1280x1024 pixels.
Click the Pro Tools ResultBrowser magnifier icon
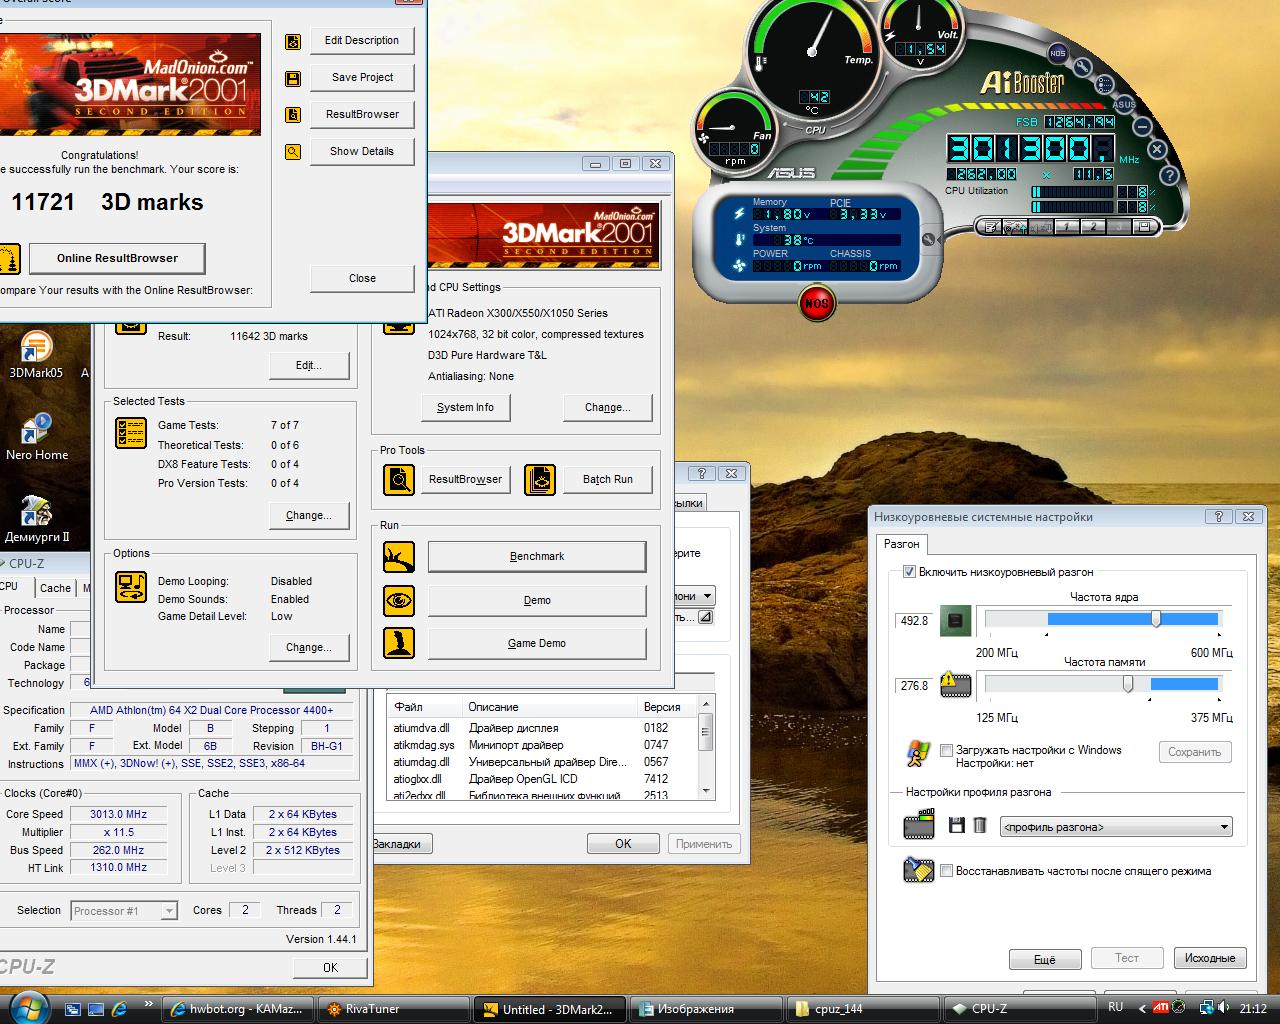click(x=399, y=480)
